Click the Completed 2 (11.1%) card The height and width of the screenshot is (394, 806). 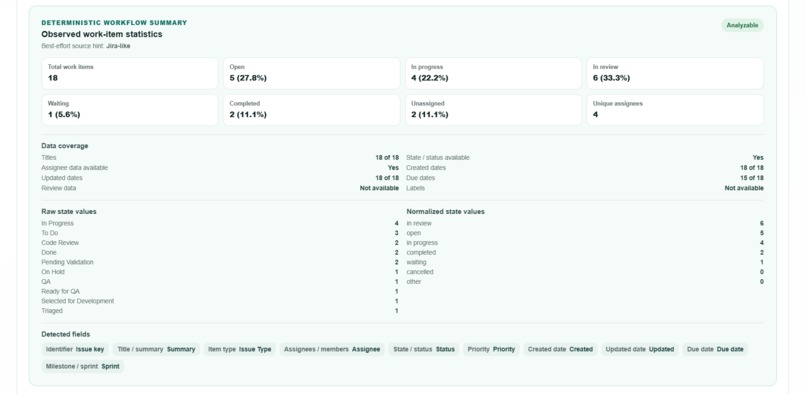click(x=312, y=110)
